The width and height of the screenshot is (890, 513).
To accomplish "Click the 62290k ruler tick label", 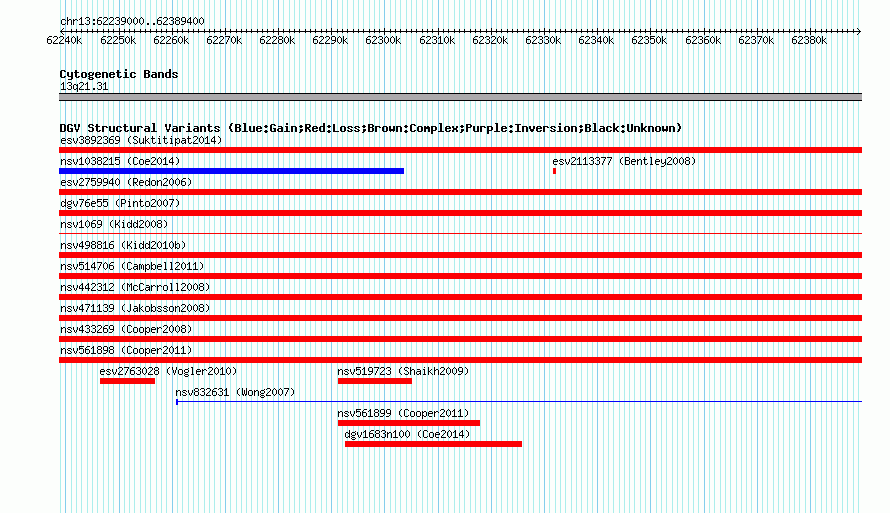I will click(330, 40).
